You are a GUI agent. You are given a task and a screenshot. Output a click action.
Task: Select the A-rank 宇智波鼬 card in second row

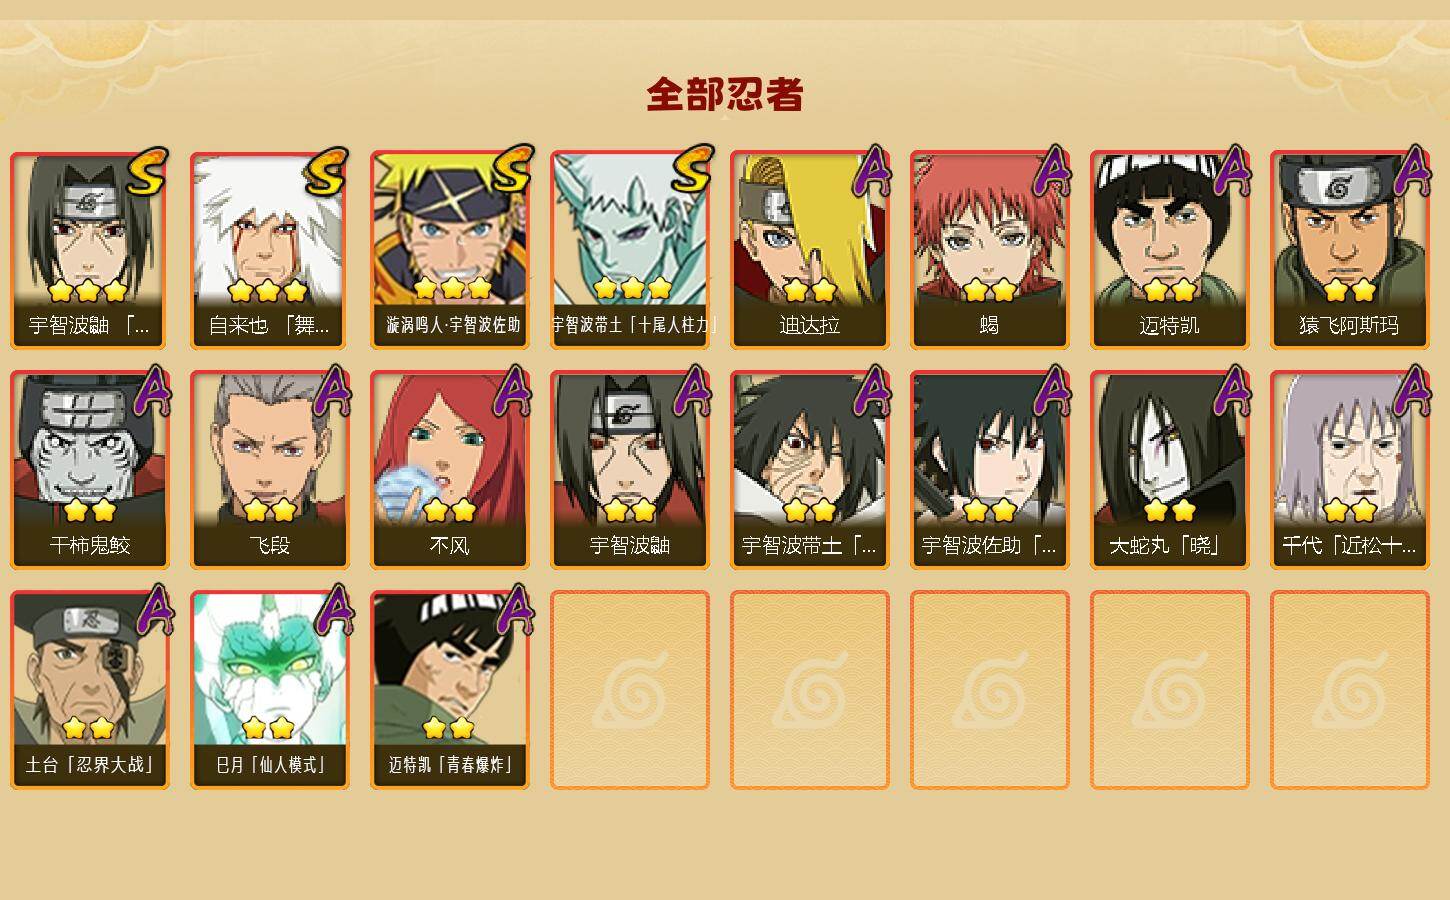coord(630,470)
